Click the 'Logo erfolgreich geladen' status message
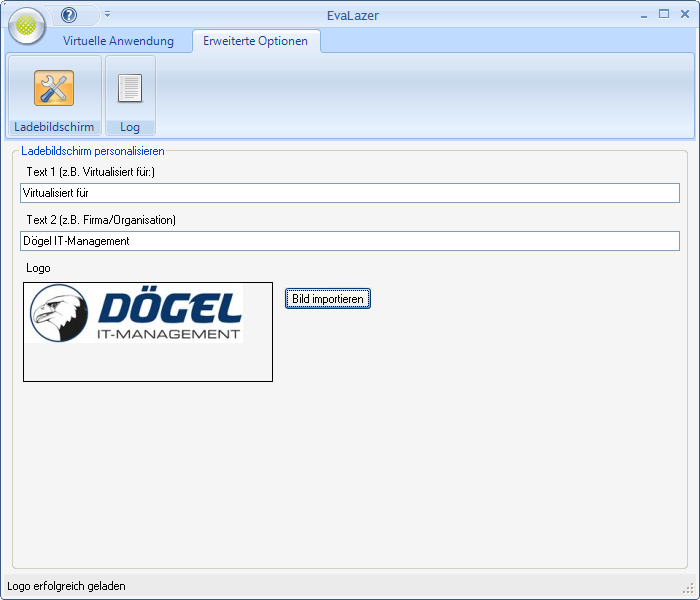This screenshot has width=700, height=600. click(67, 586)
